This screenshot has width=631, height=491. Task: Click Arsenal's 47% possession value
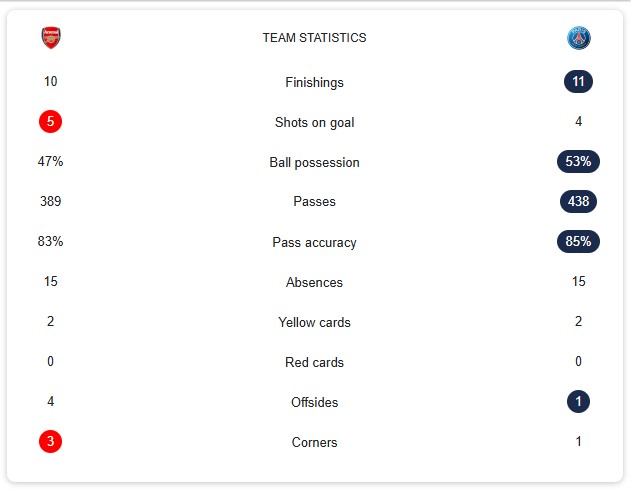point(50,161)
